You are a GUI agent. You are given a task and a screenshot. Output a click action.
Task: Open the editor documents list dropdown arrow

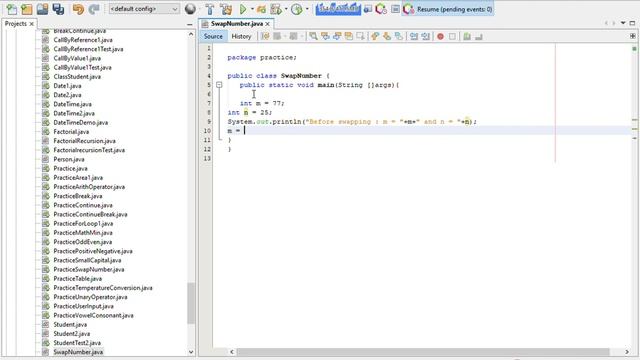coord(623,23)
